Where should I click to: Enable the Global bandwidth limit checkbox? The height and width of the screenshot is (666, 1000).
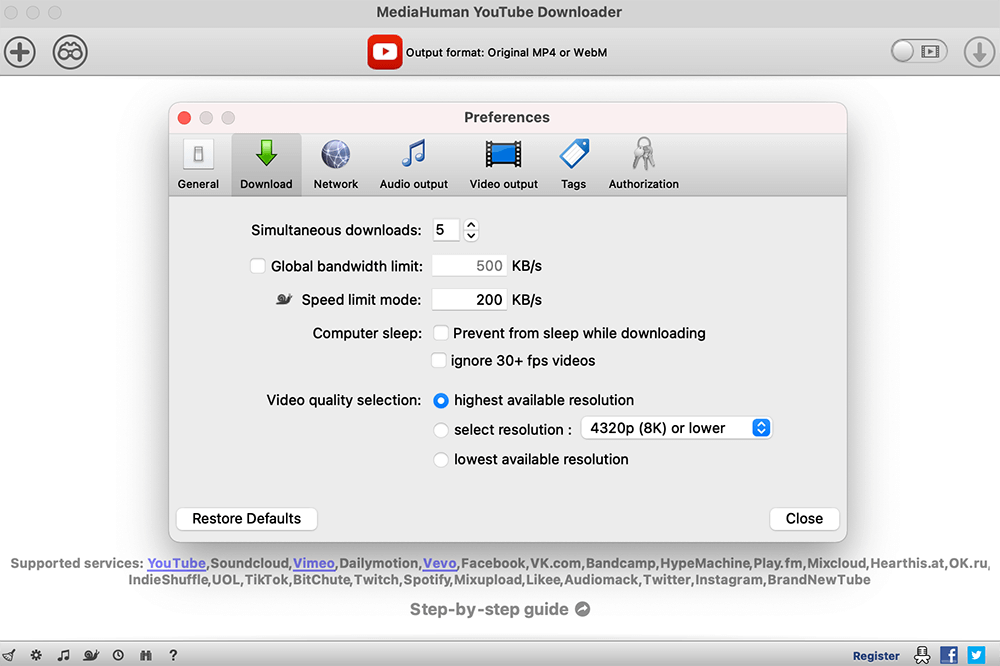pos(258,266)
